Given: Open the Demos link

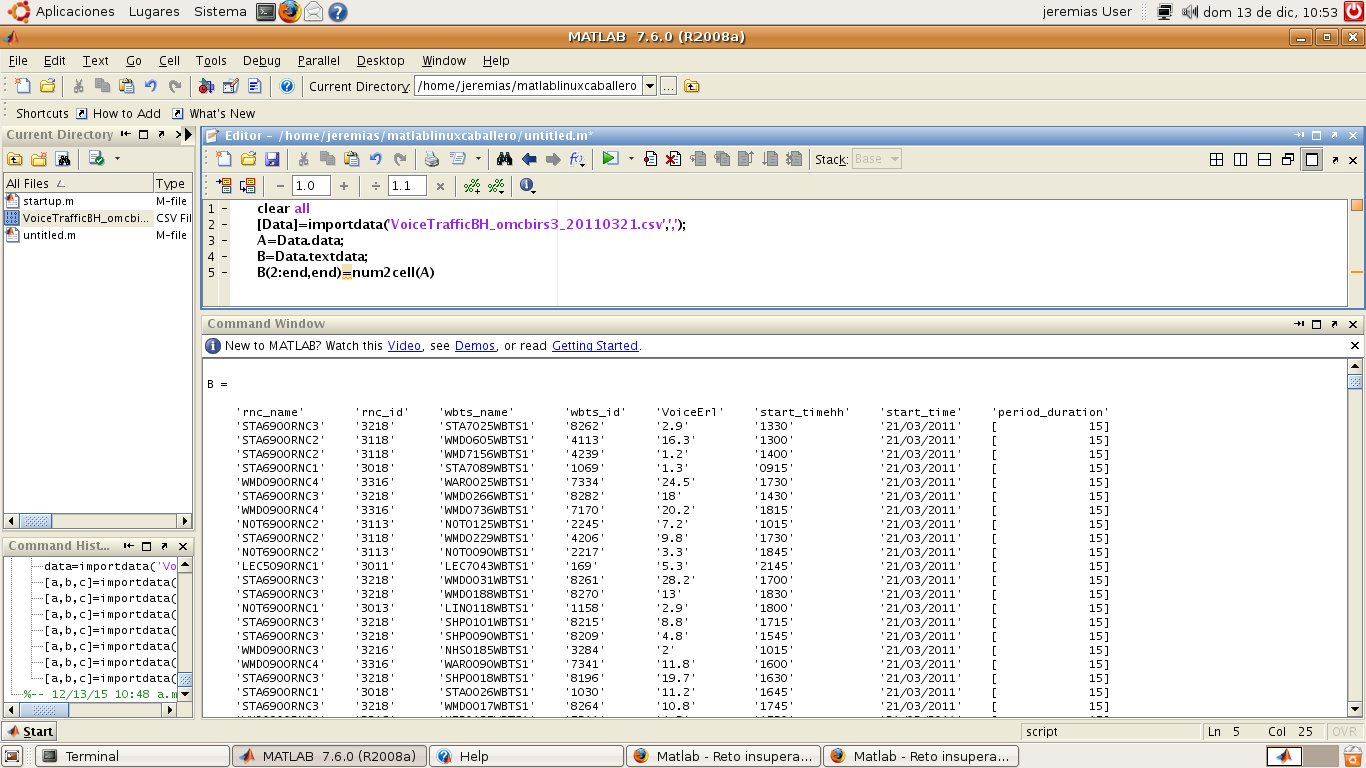Looking at the screenshot, I should 475,346.
